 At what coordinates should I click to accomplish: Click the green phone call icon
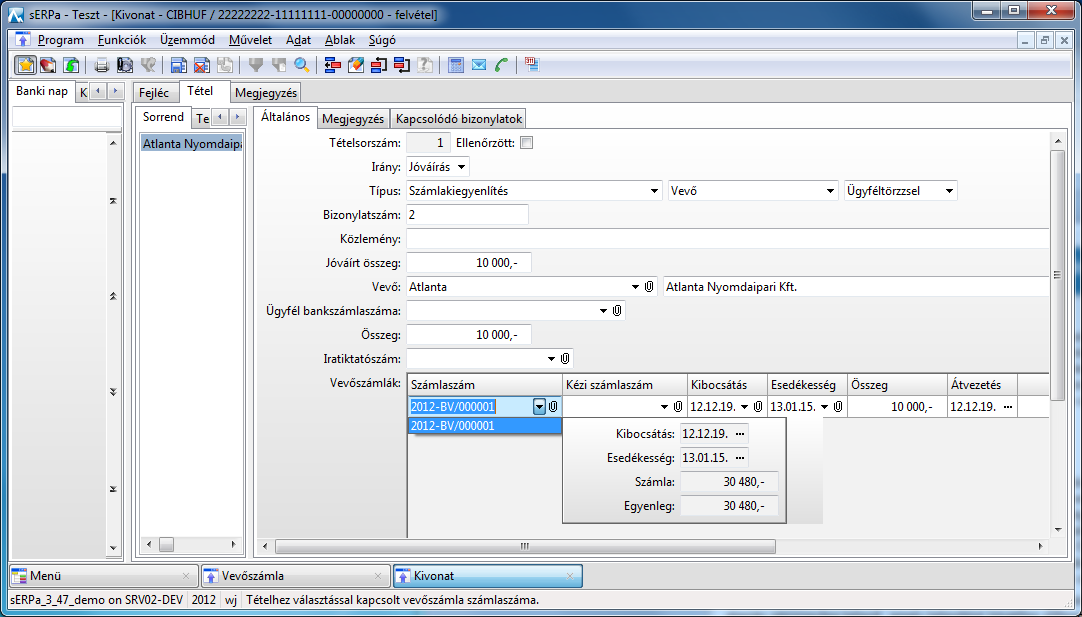click(x=502, y=65)
